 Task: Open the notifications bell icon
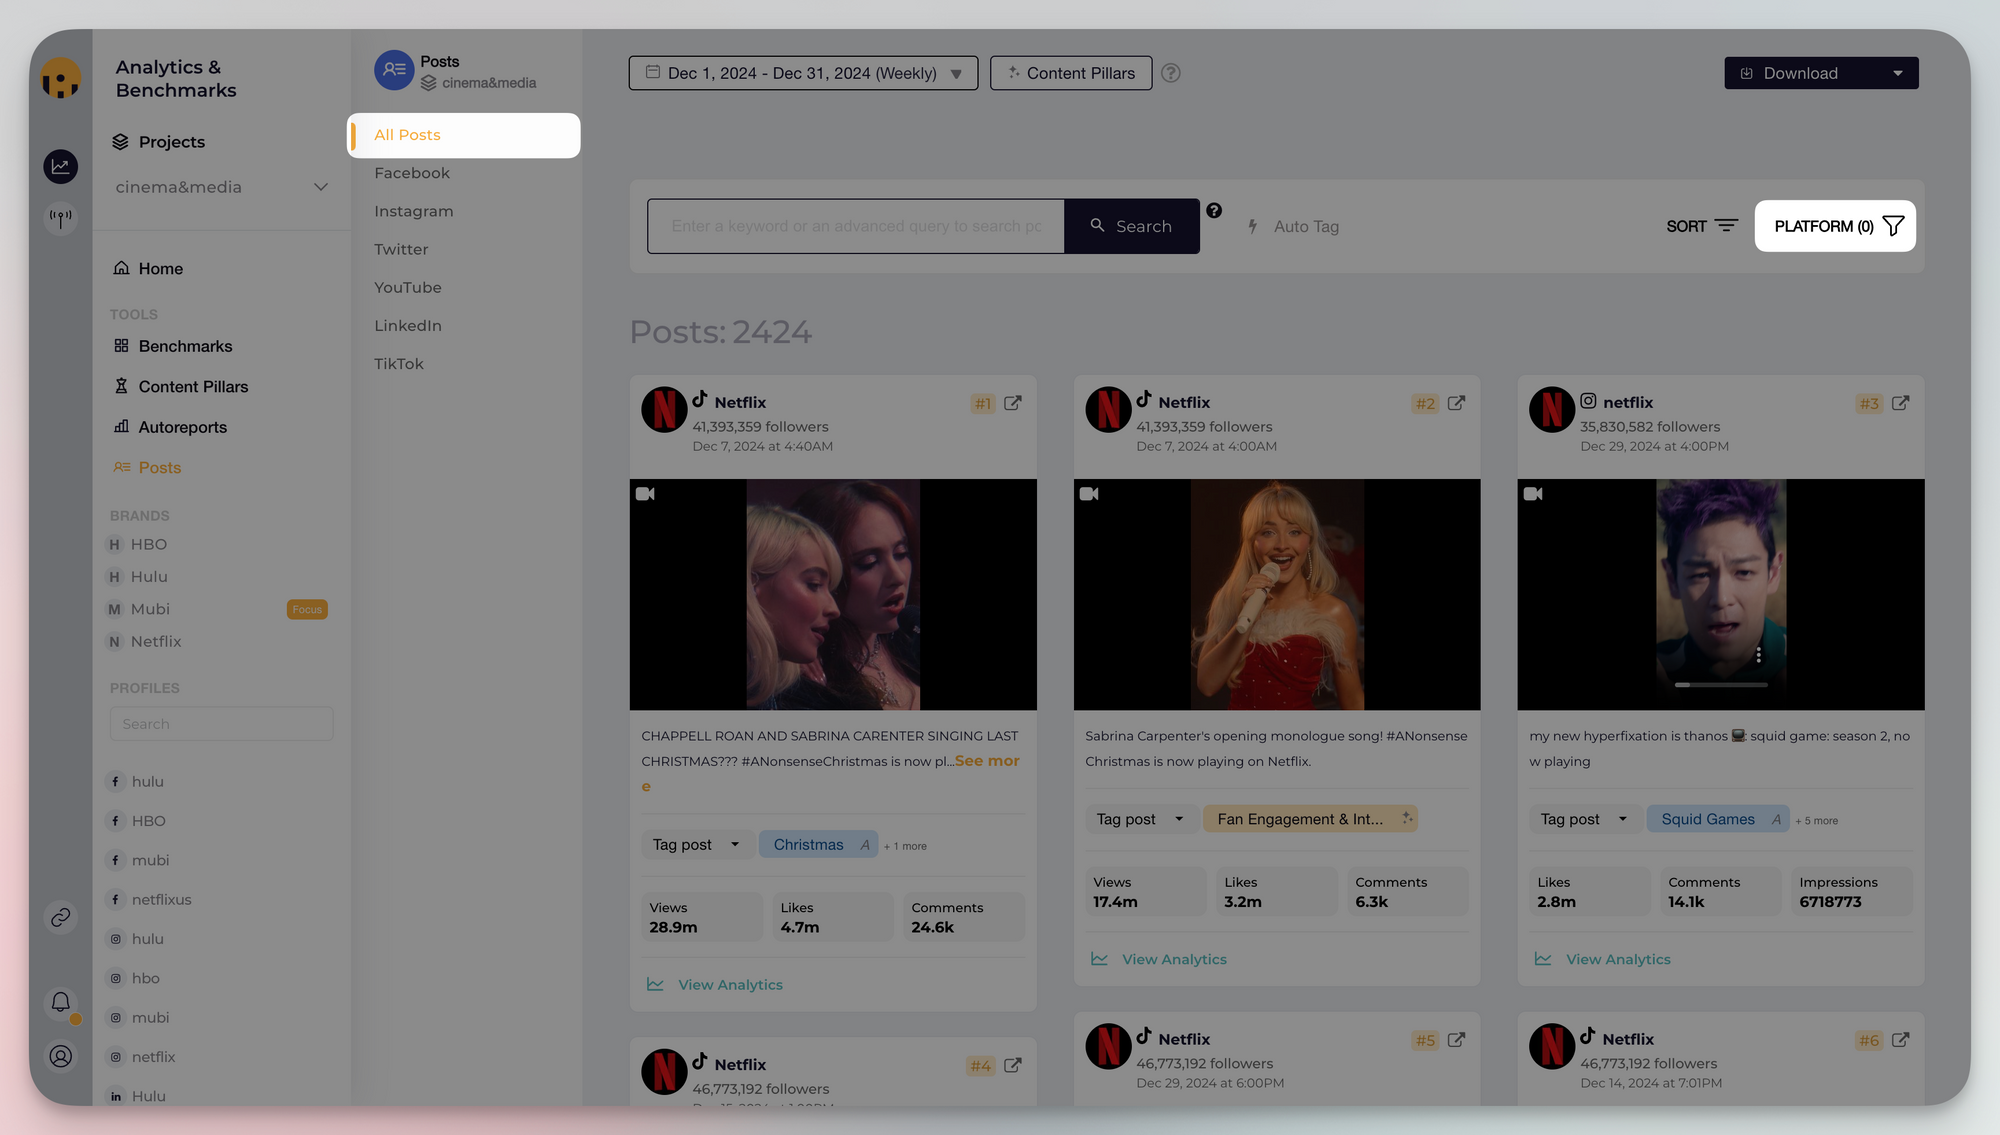61,1001
